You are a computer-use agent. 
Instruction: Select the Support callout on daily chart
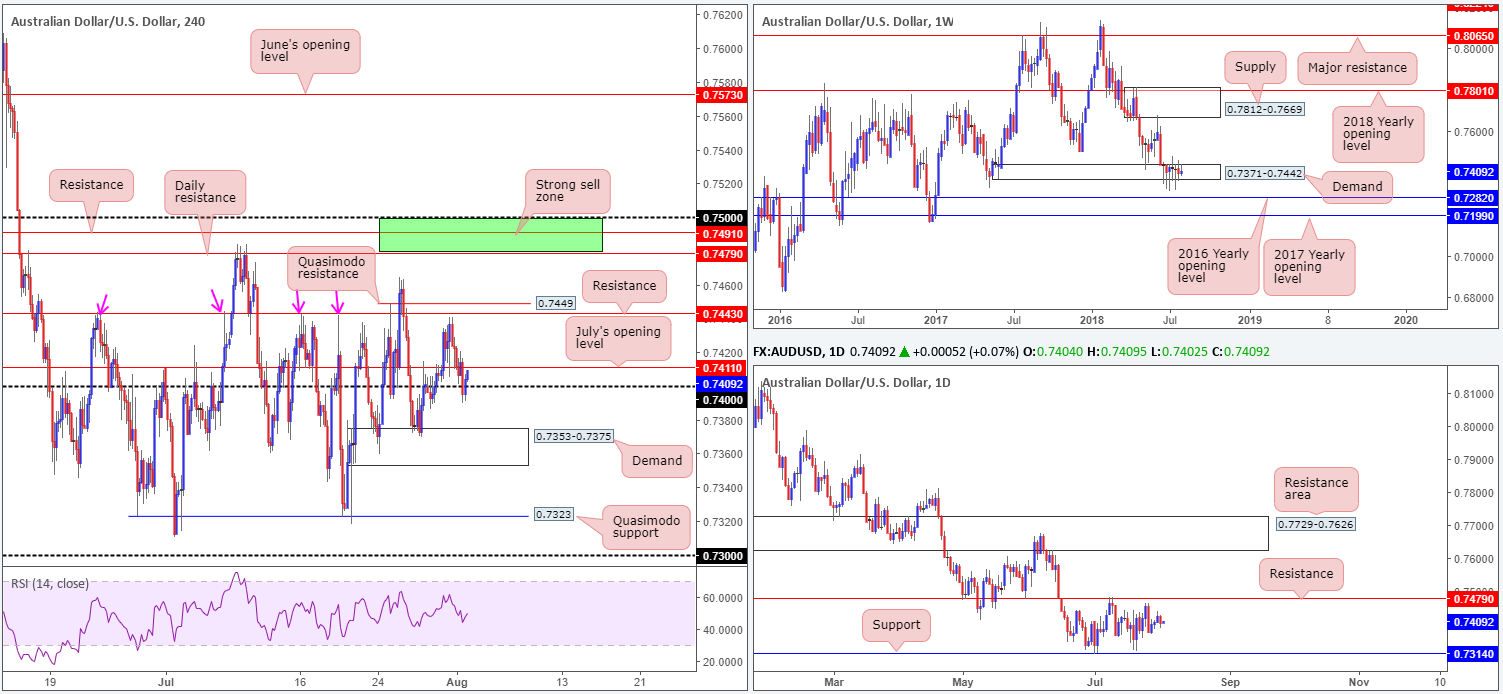896,625
